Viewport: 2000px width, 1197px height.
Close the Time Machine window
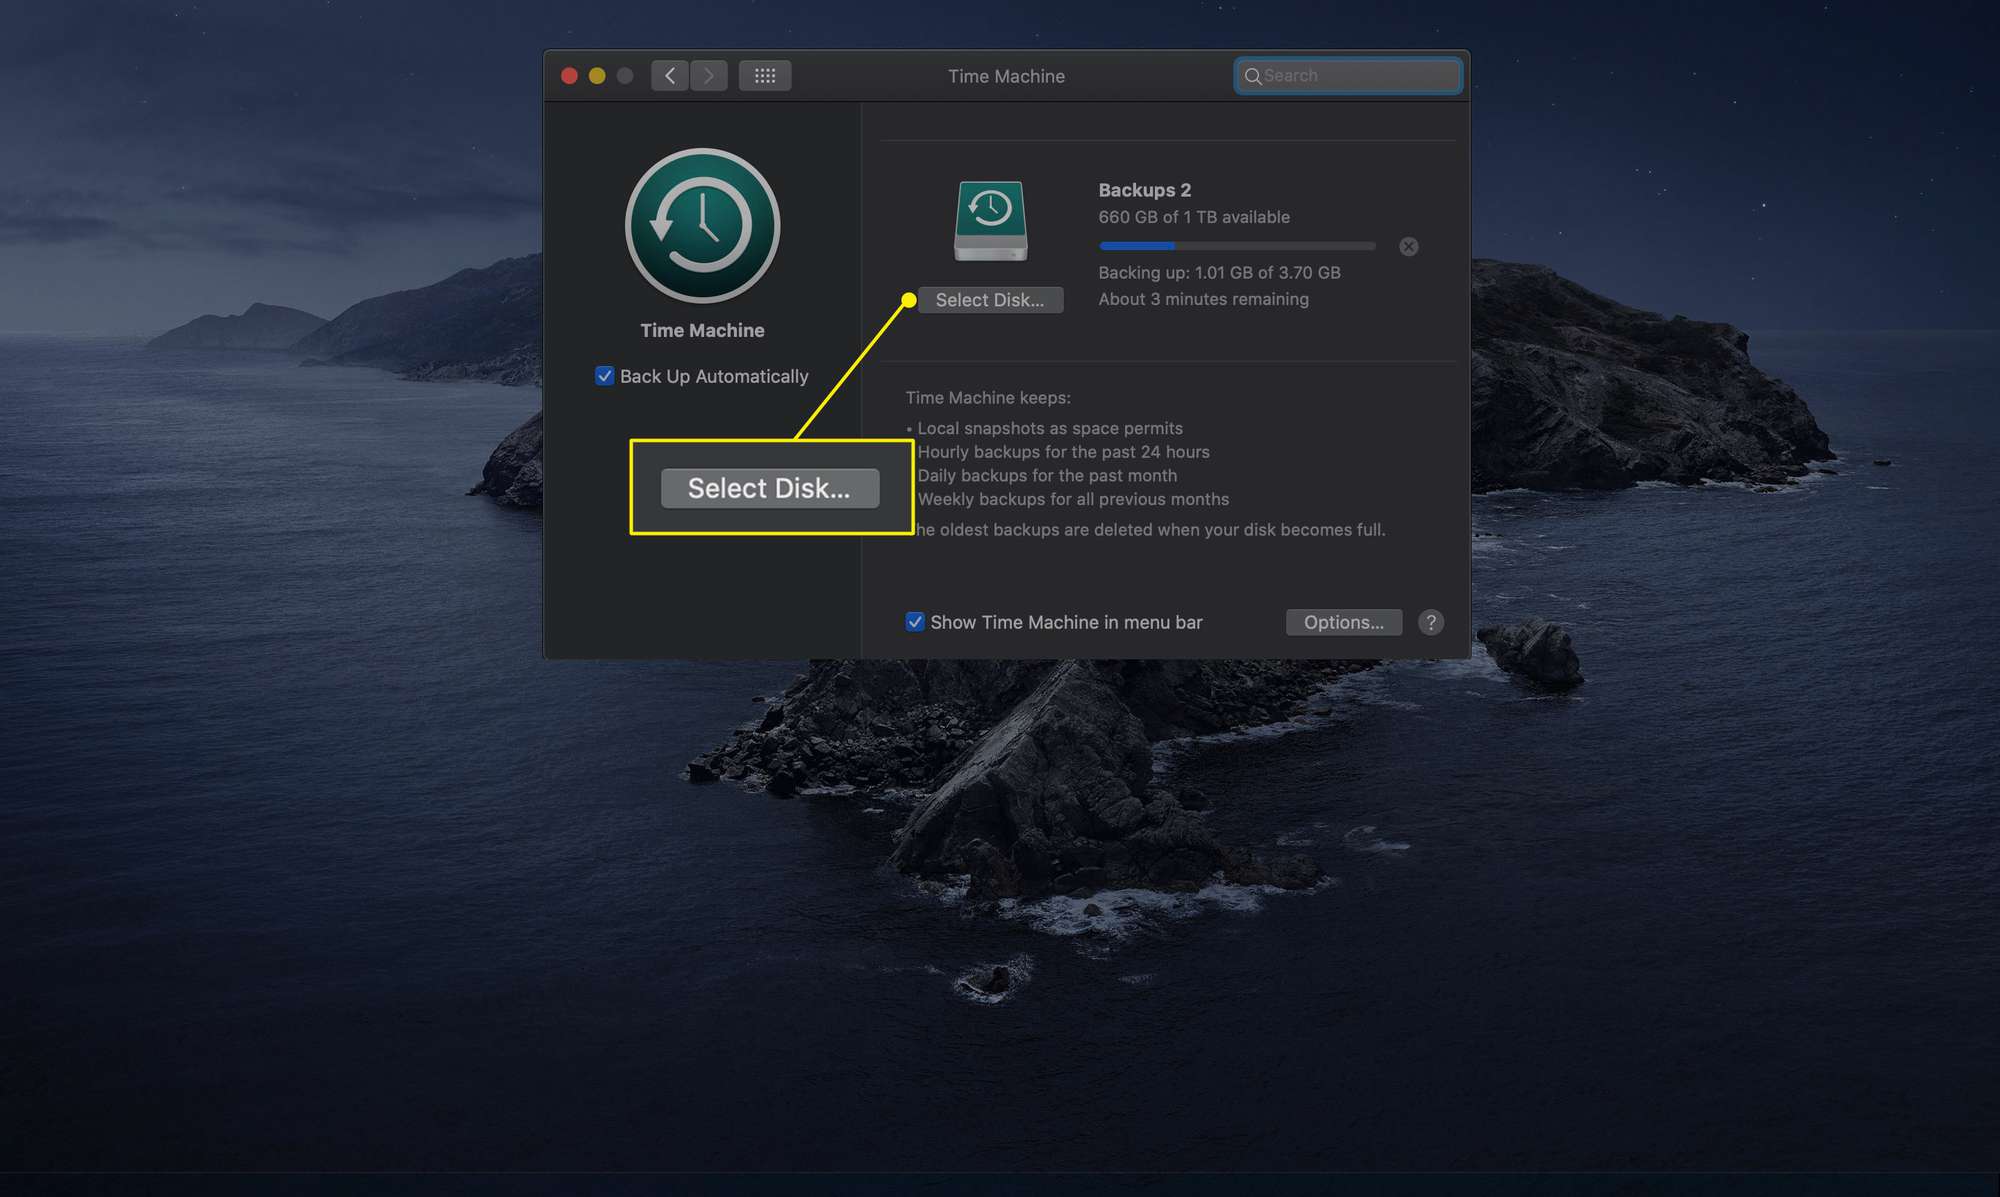[x=569, y=76]
